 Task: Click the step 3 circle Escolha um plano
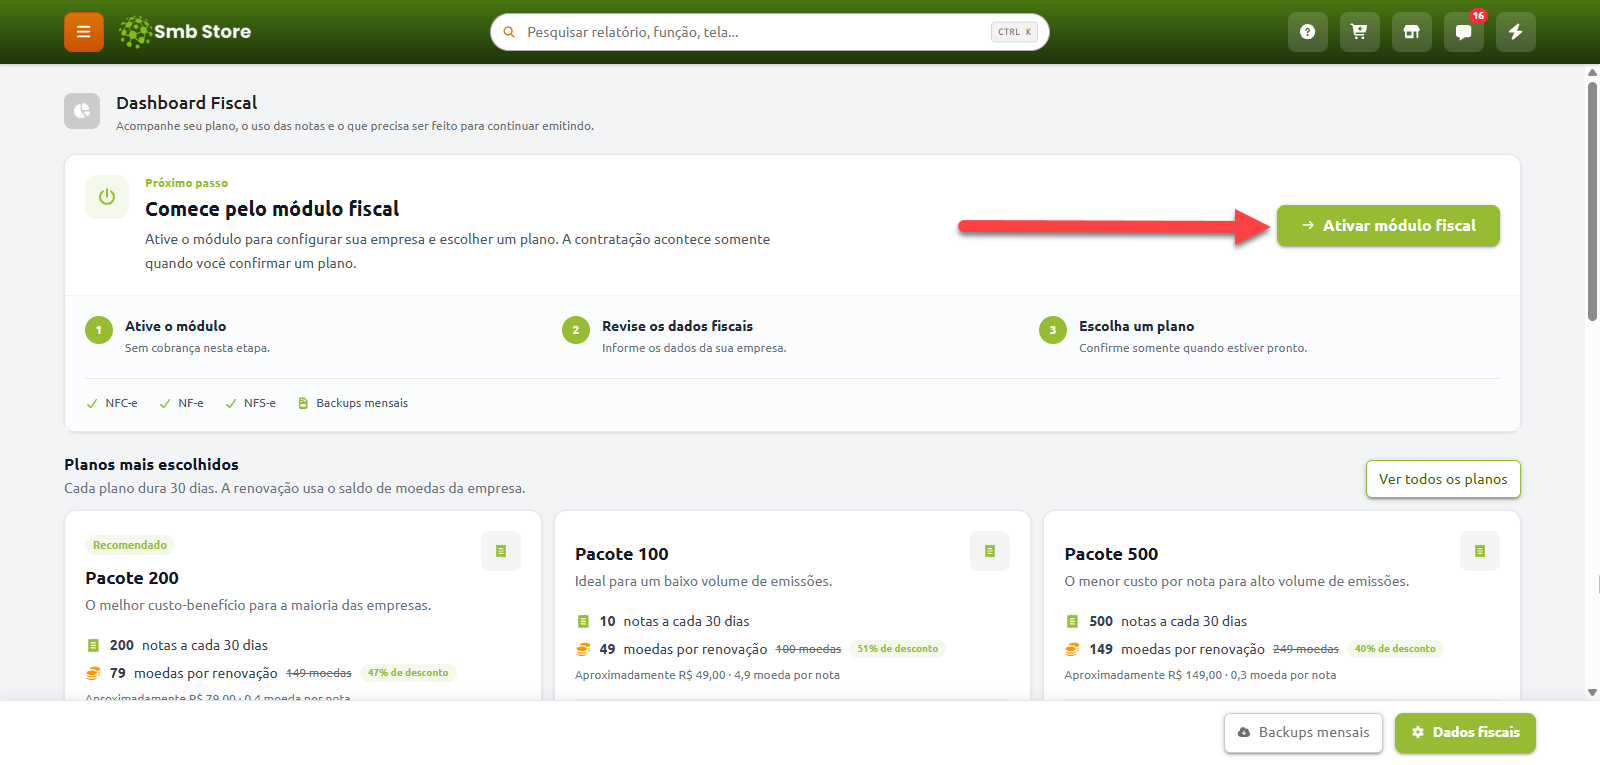click(1053, 330)
